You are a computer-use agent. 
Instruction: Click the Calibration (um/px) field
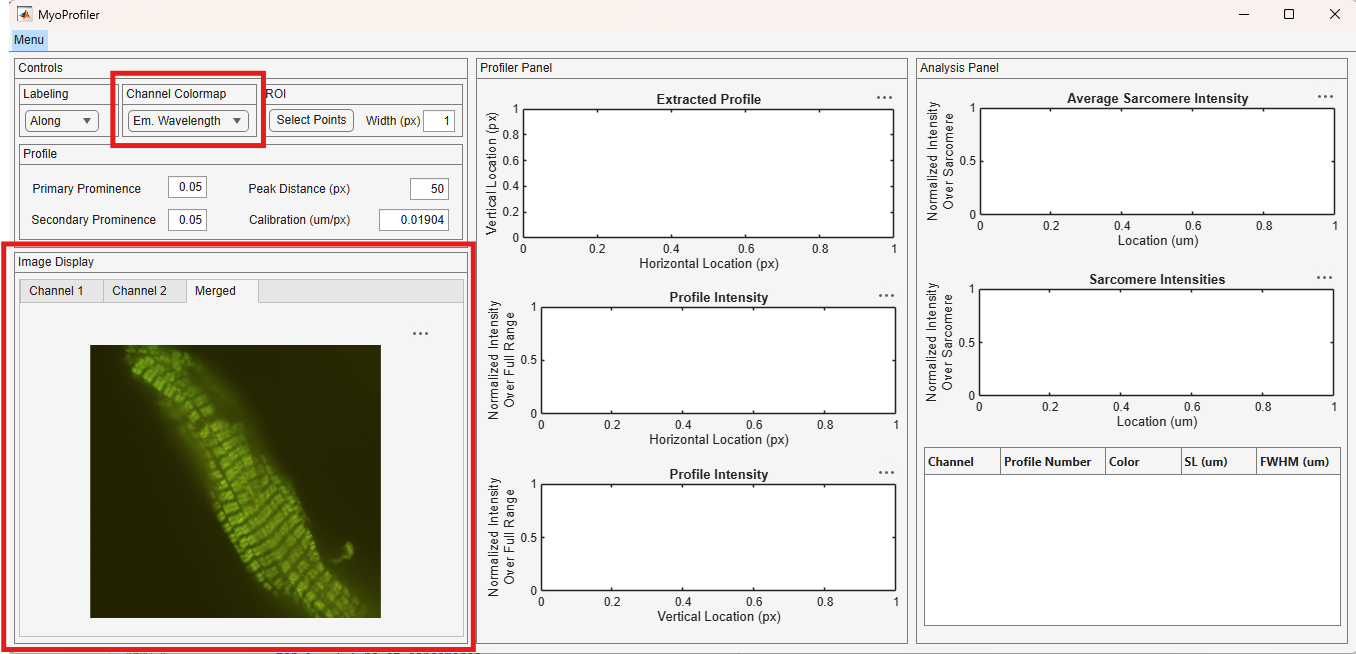[x=414, y=220]
